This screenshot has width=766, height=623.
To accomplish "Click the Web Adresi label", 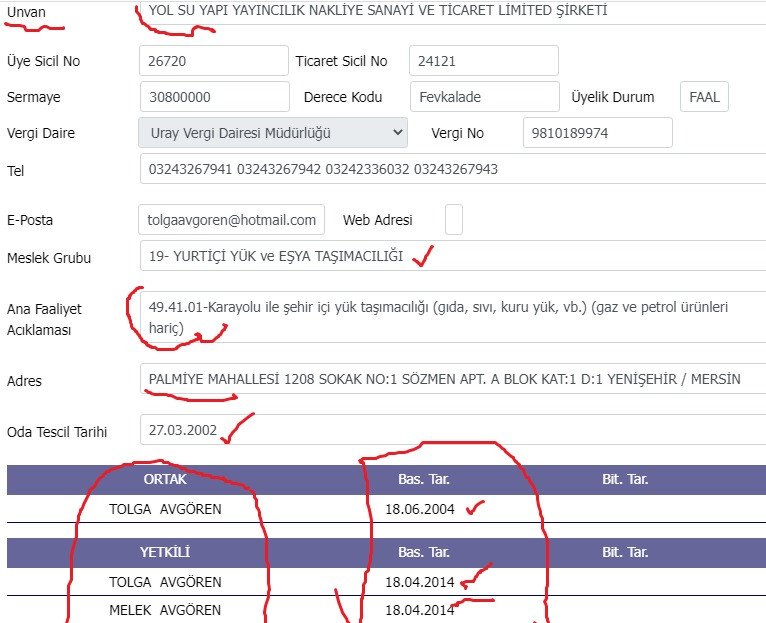I will click(378, 220).
